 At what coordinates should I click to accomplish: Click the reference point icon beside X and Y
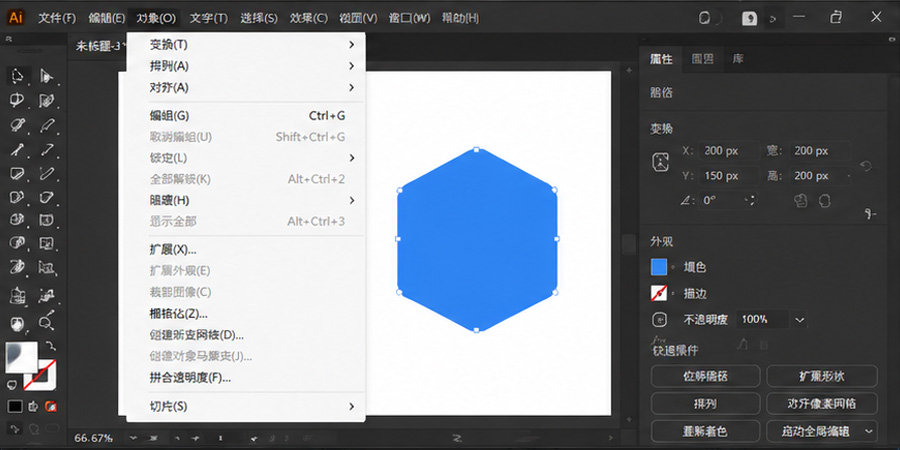pyautogui.click(x=661, y=162)
